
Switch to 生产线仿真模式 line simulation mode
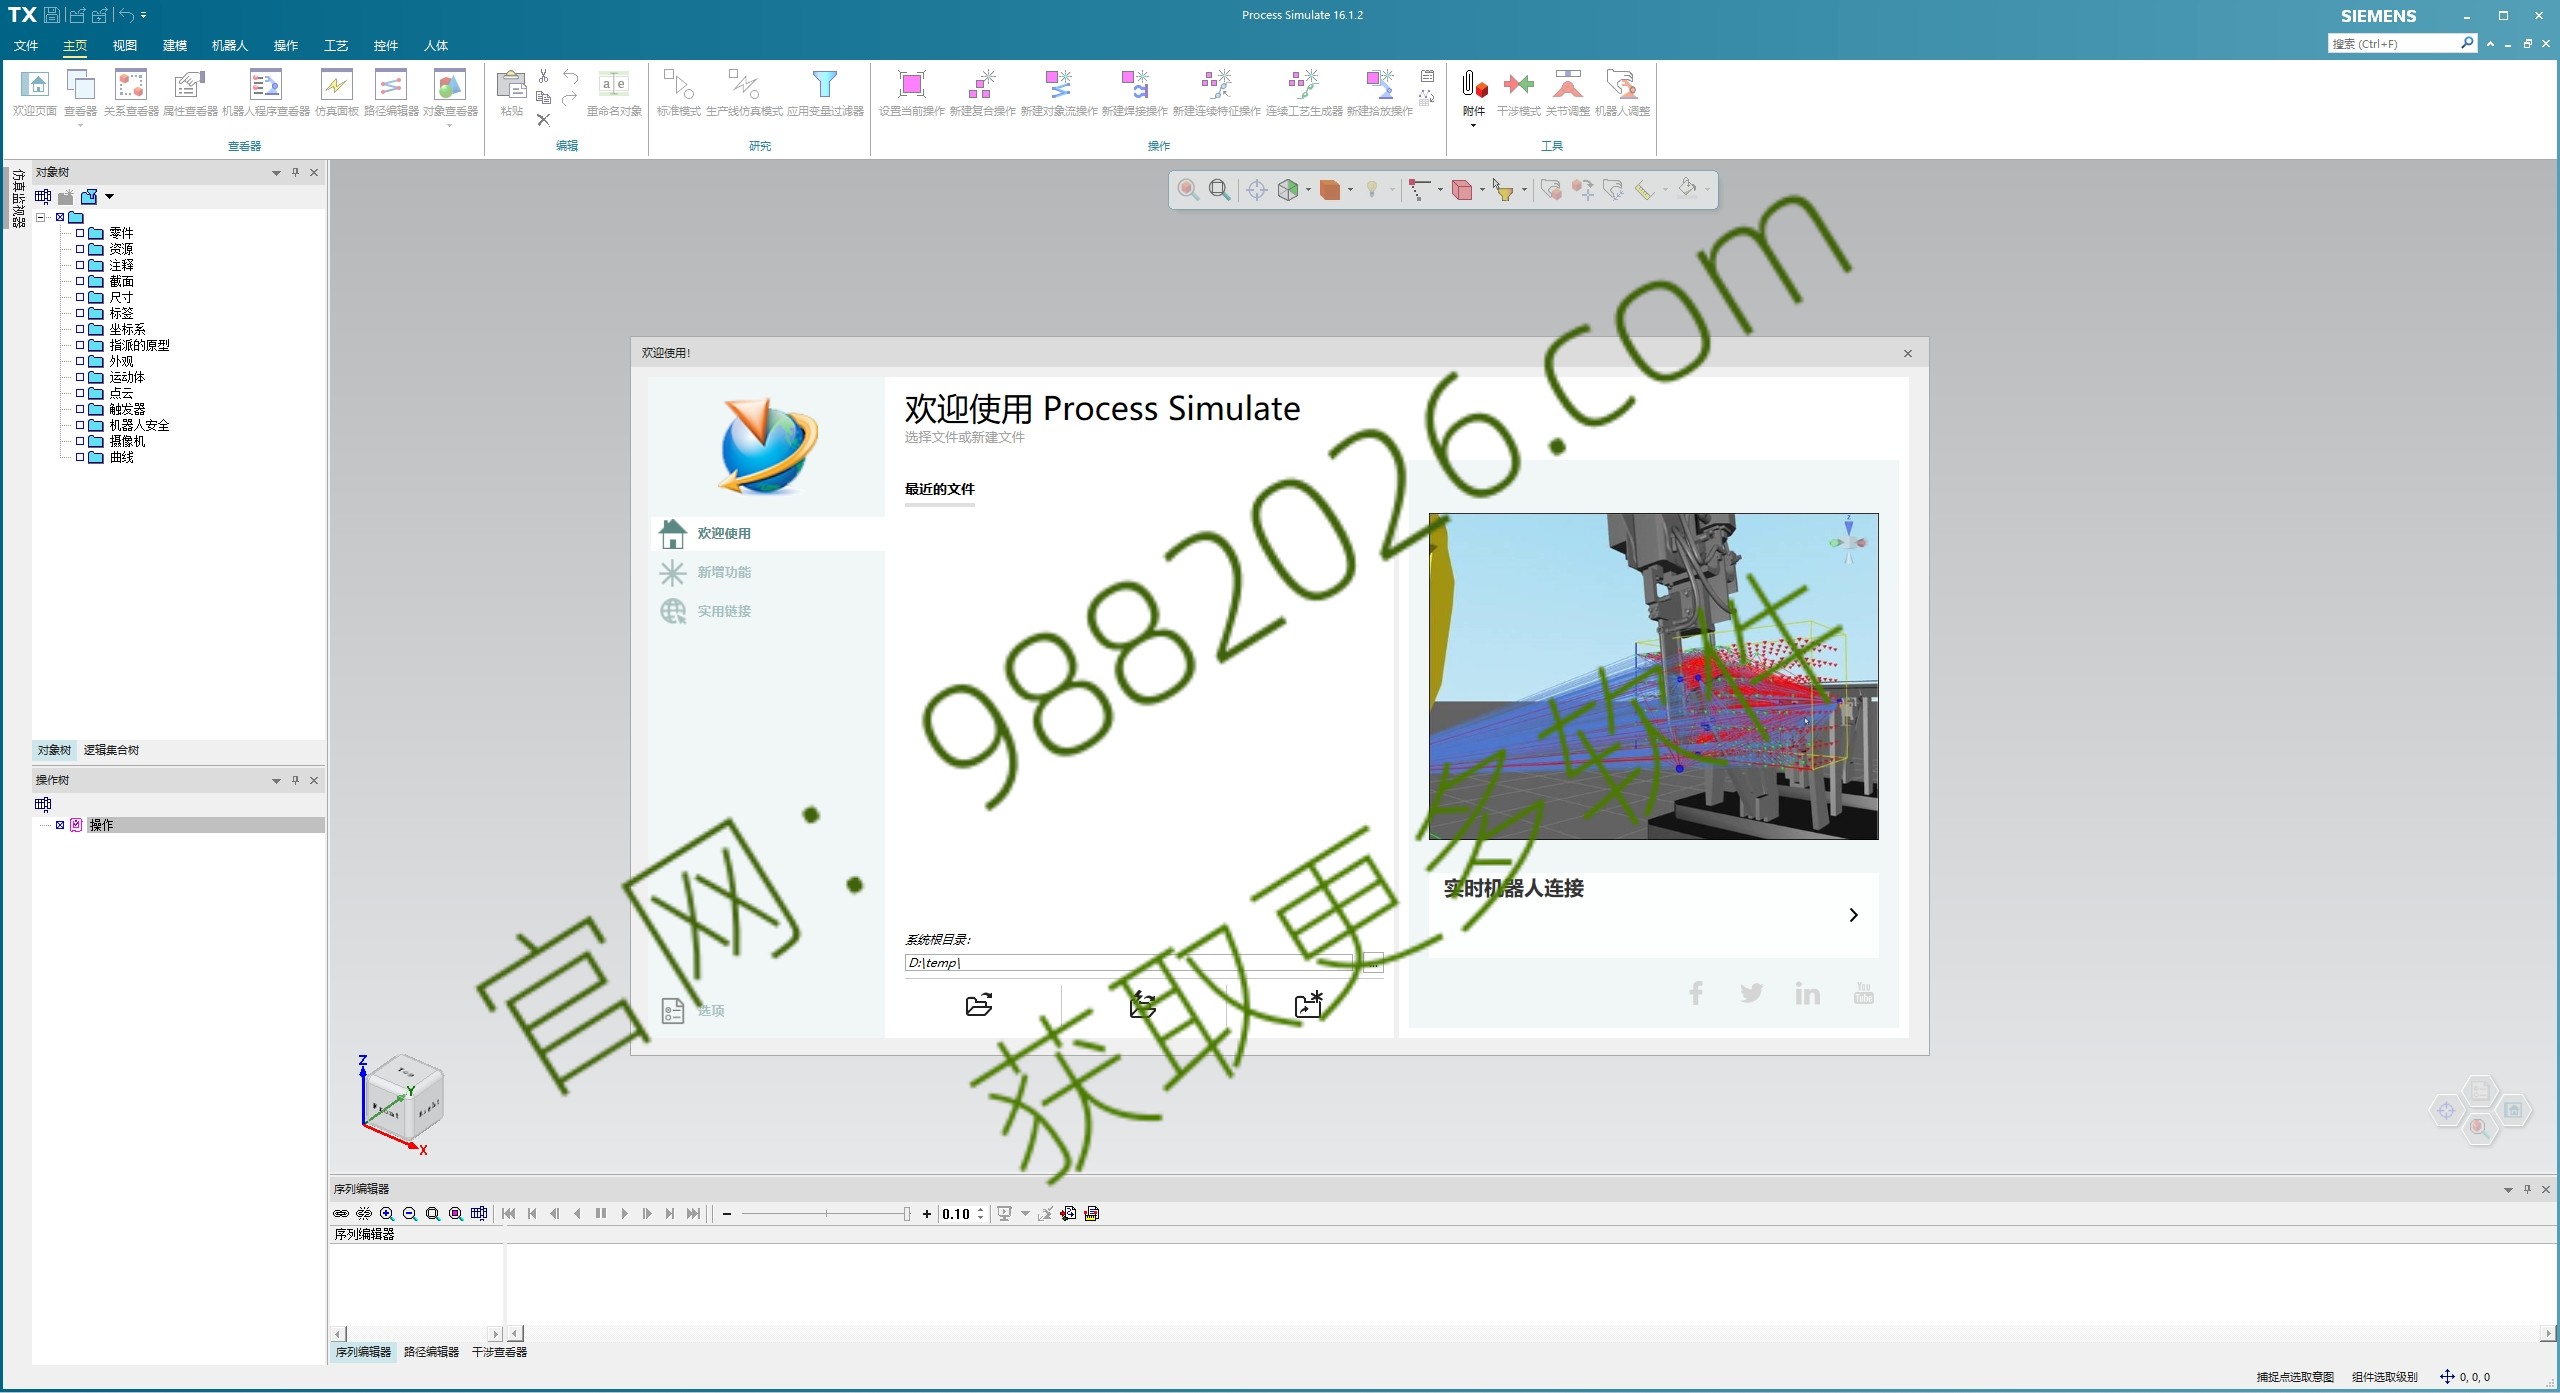coord(744,85)
